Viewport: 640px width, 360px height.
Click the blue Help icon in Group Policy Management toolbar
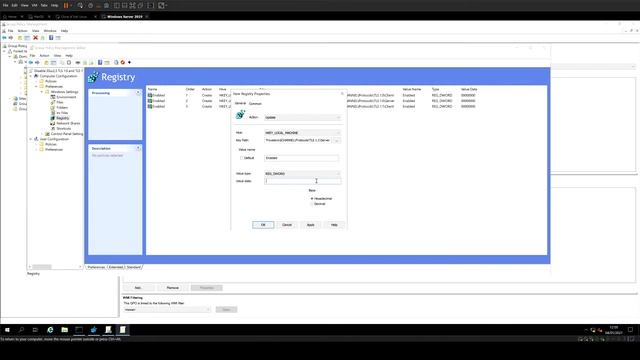tap(51, 38)
